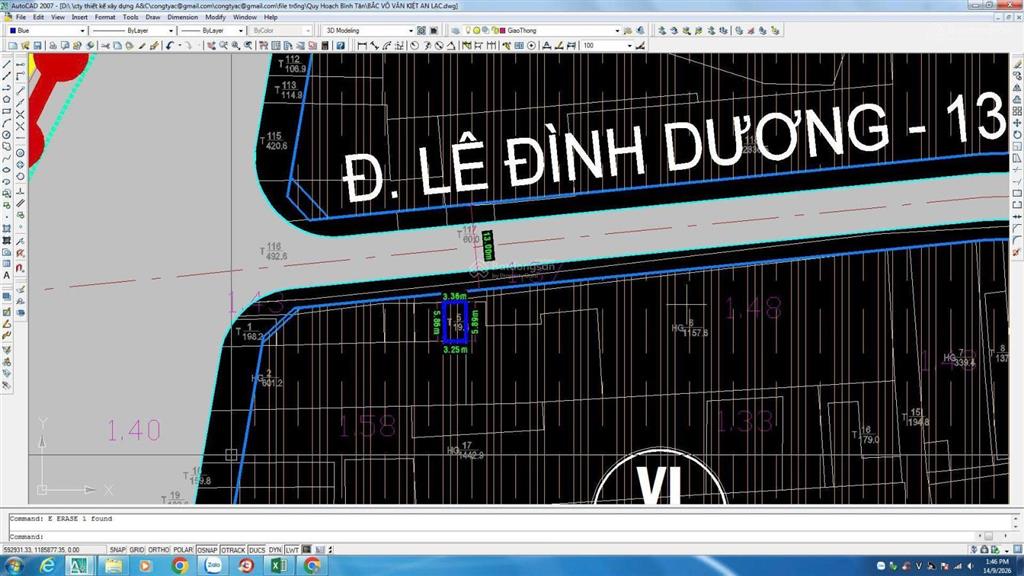The width and height of the screenshot is (1024, 576).
Task: Open the Modify menu
Action: (x=215, y=17)
